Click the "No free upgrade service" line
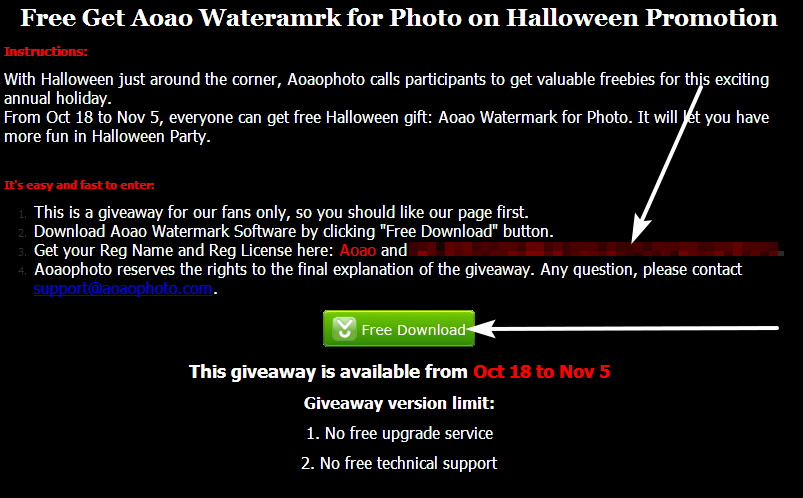Image resolution: width=803 pixels, height=498 pixels. (x=399, y=433)
